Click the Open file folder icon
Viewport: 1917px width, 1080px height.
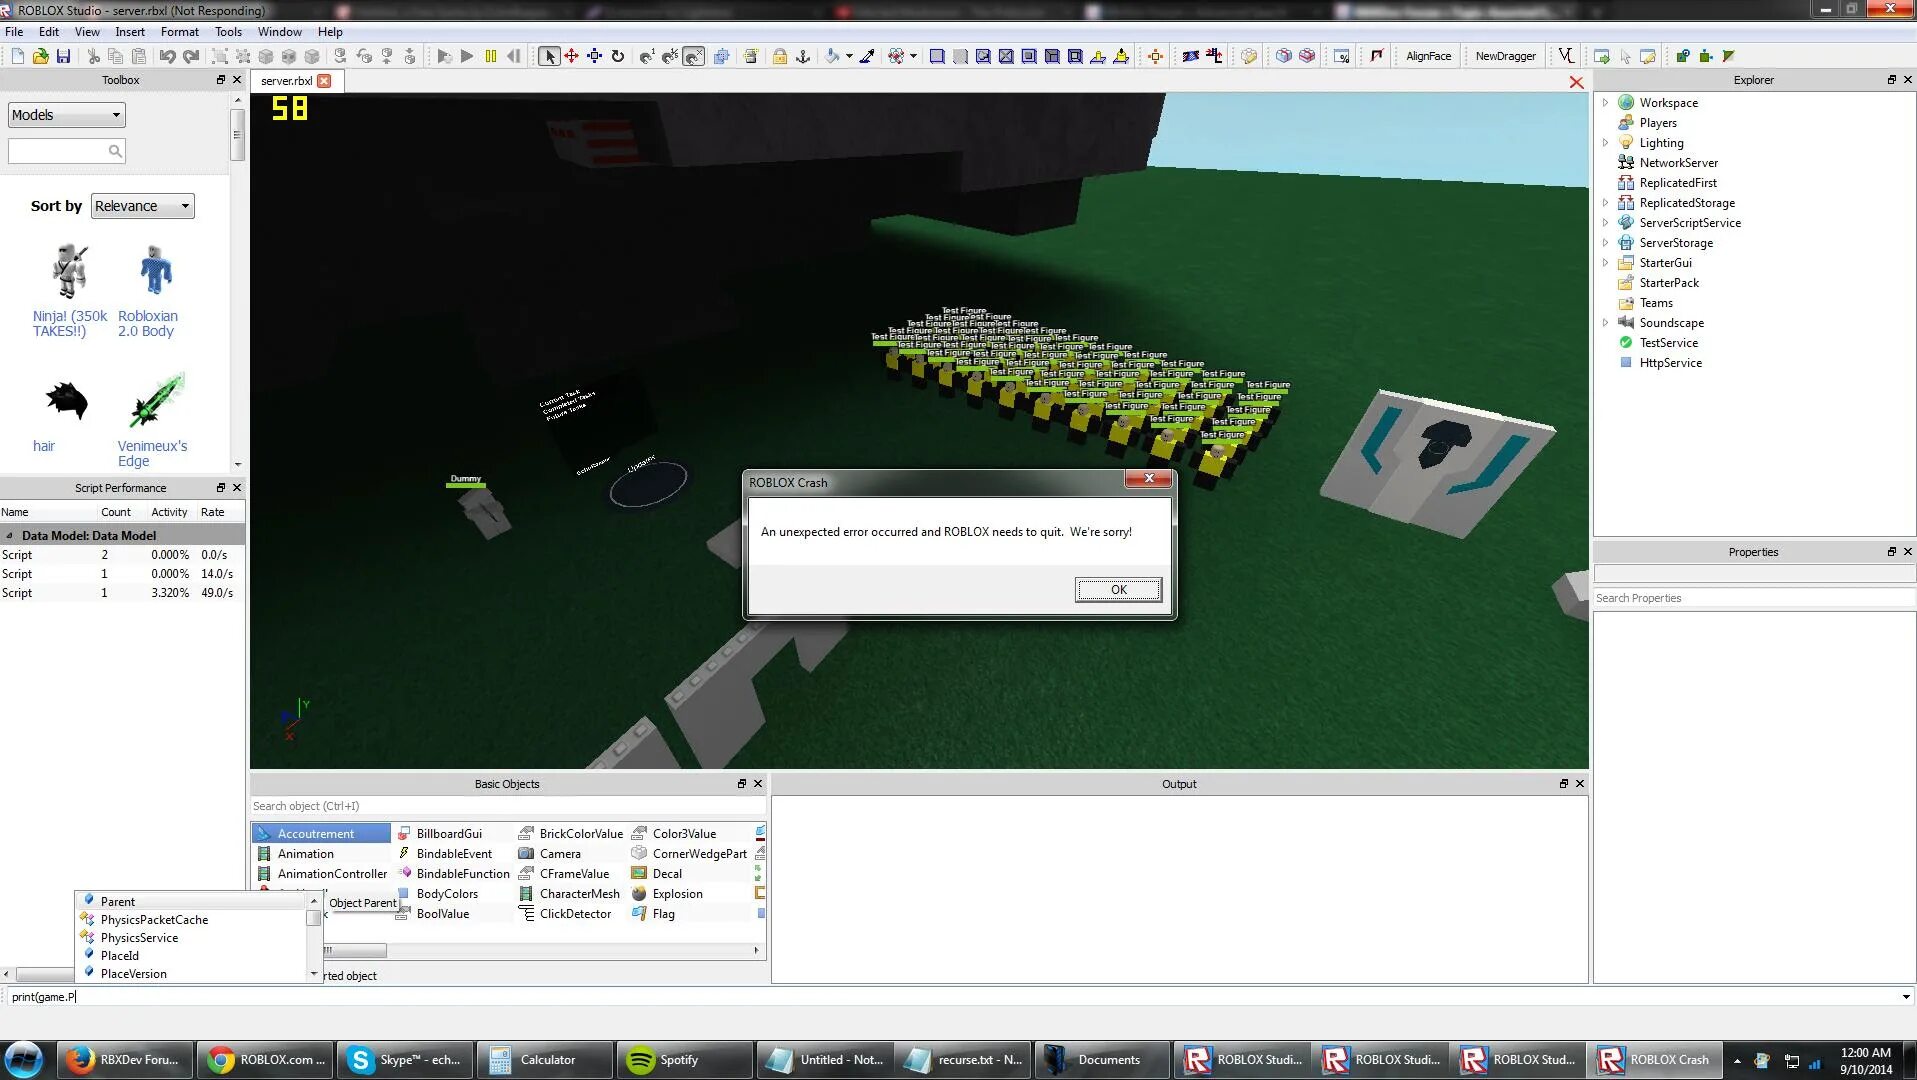[x=40, y=56]
